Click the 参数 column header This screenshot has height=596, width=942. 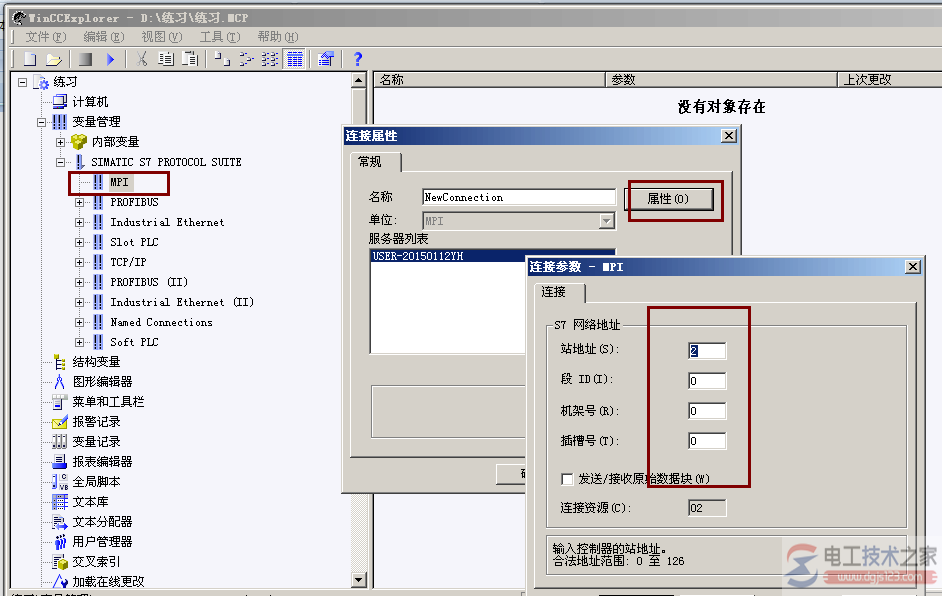click(721, 79)
